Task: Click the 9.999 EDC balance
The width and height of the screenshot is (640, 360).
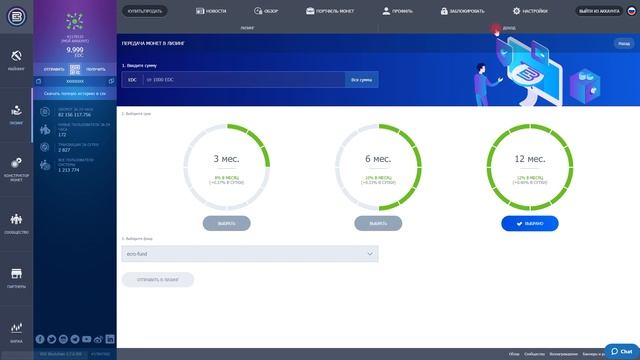Action: point(75,51)
